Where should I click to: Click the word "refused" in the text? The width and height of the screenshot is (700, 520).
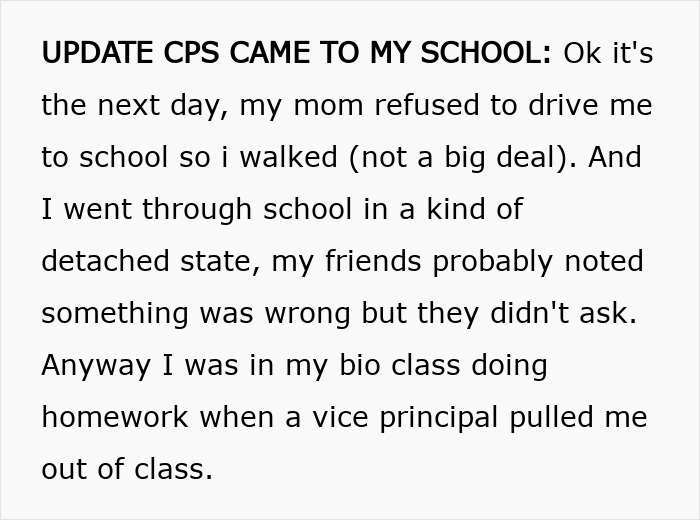(380, 105)
